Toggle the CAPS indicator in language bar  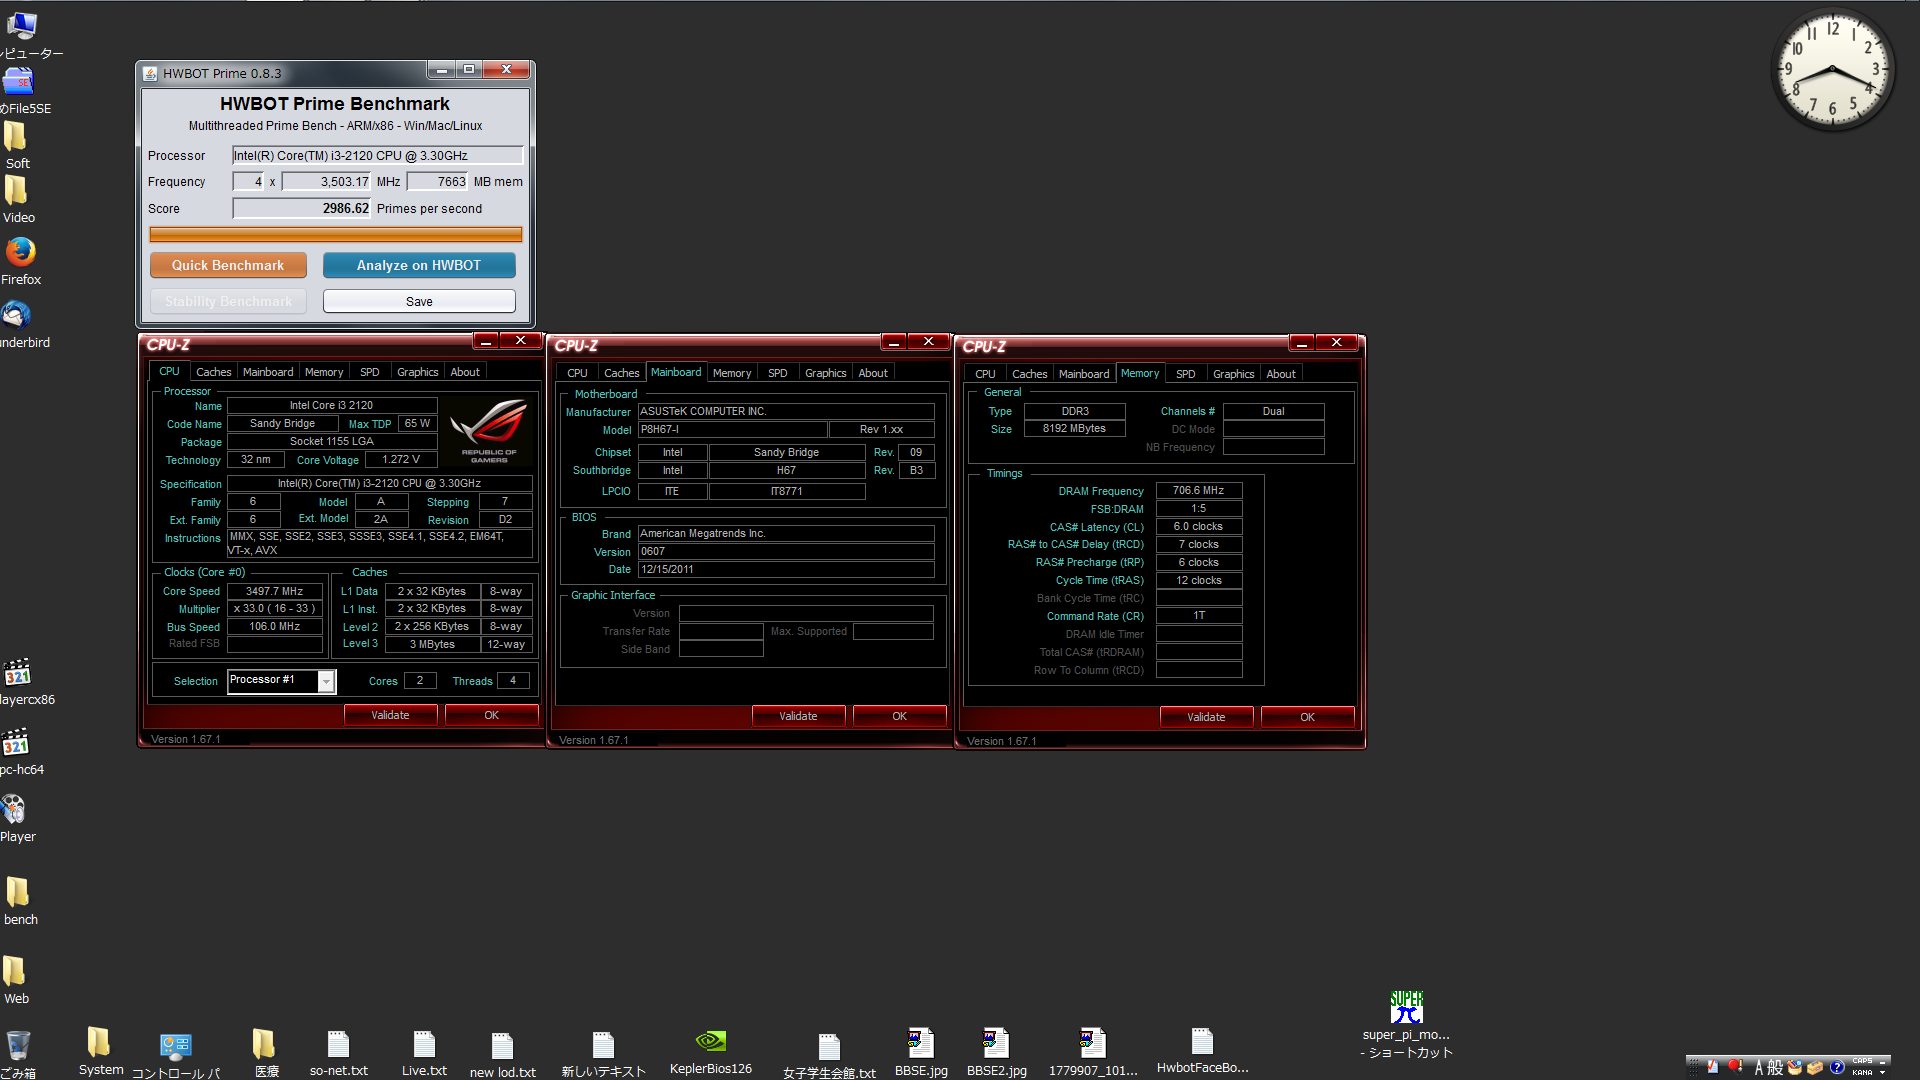(x=1862, y=1061)
